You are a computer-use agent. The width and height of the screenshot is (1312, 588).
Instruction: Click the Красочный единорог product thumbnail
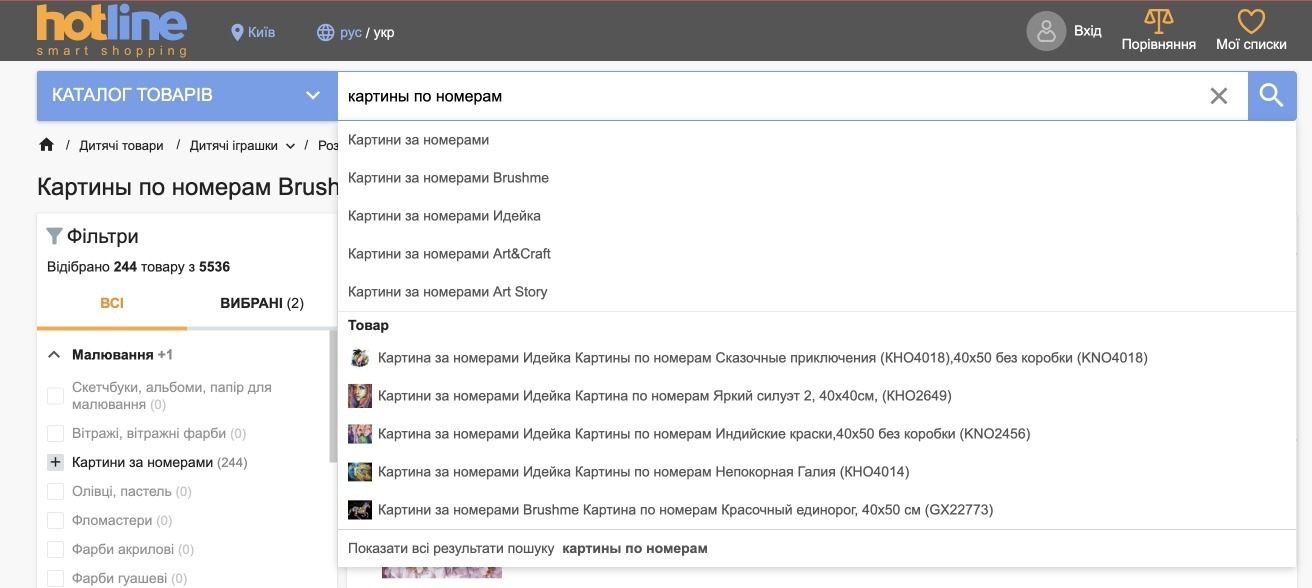tap(360, 510)
